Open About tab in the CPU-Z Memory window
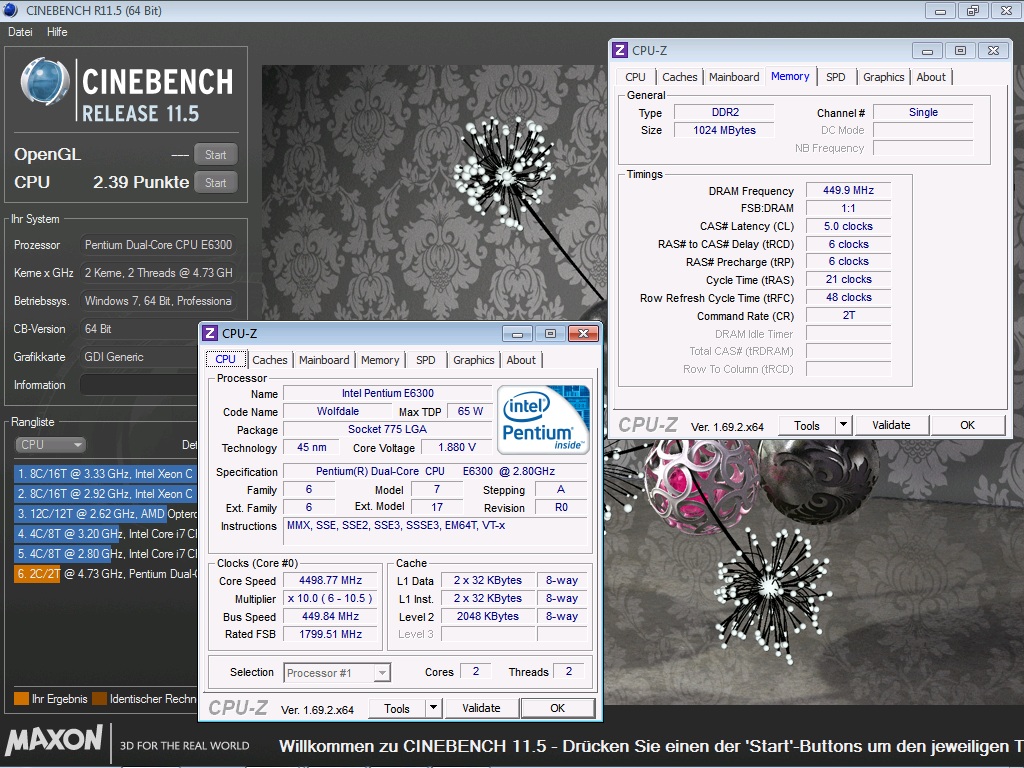1024x768 pixels. click(x=931, y=77)
